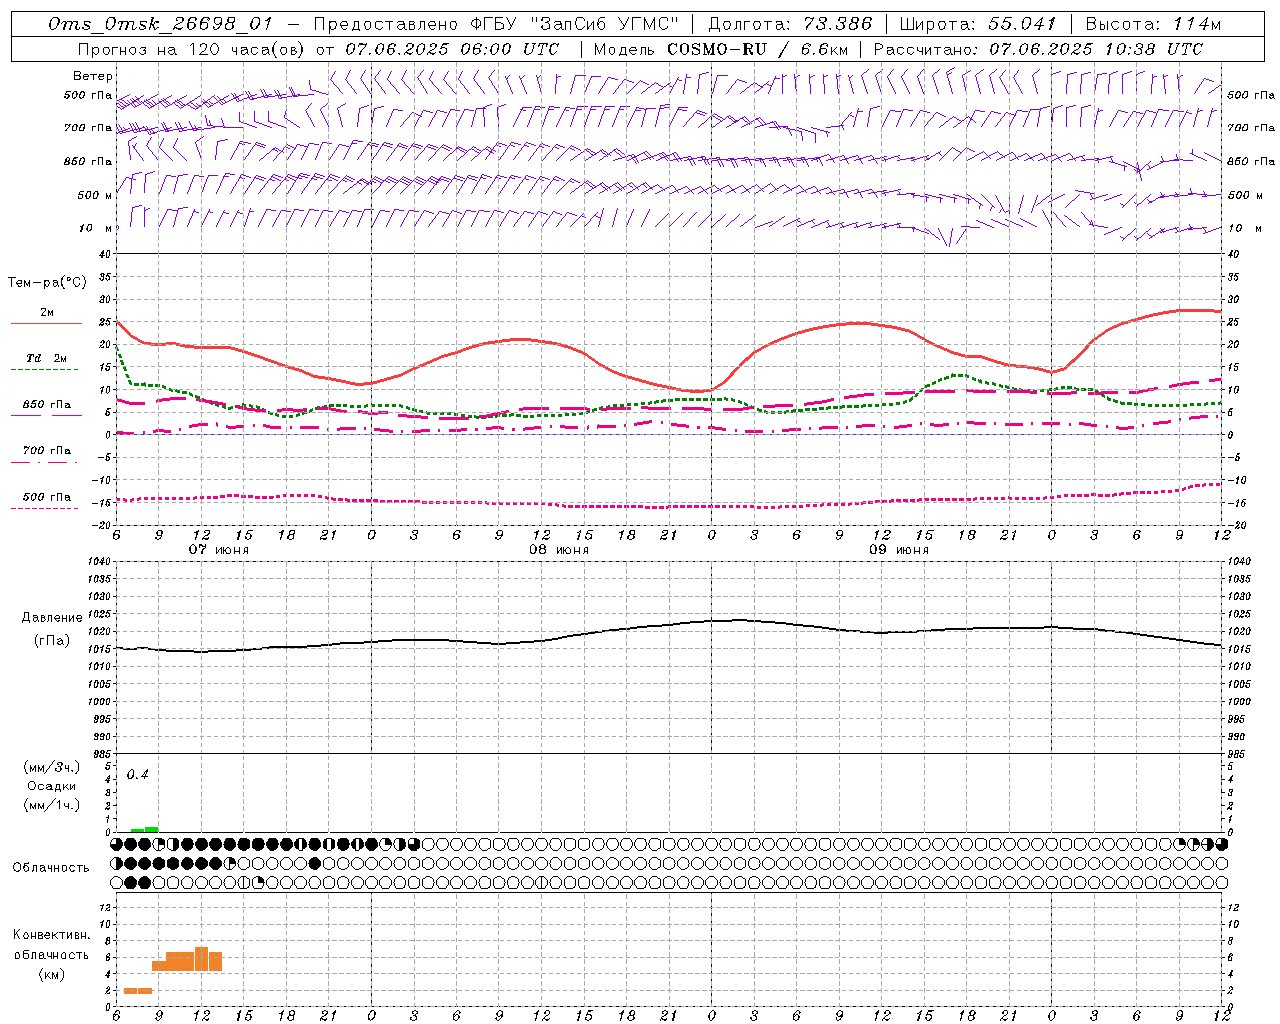Click the tallest orange convective cloud bar
This screenshot has height=1024, width=1280.
(201, 958)
